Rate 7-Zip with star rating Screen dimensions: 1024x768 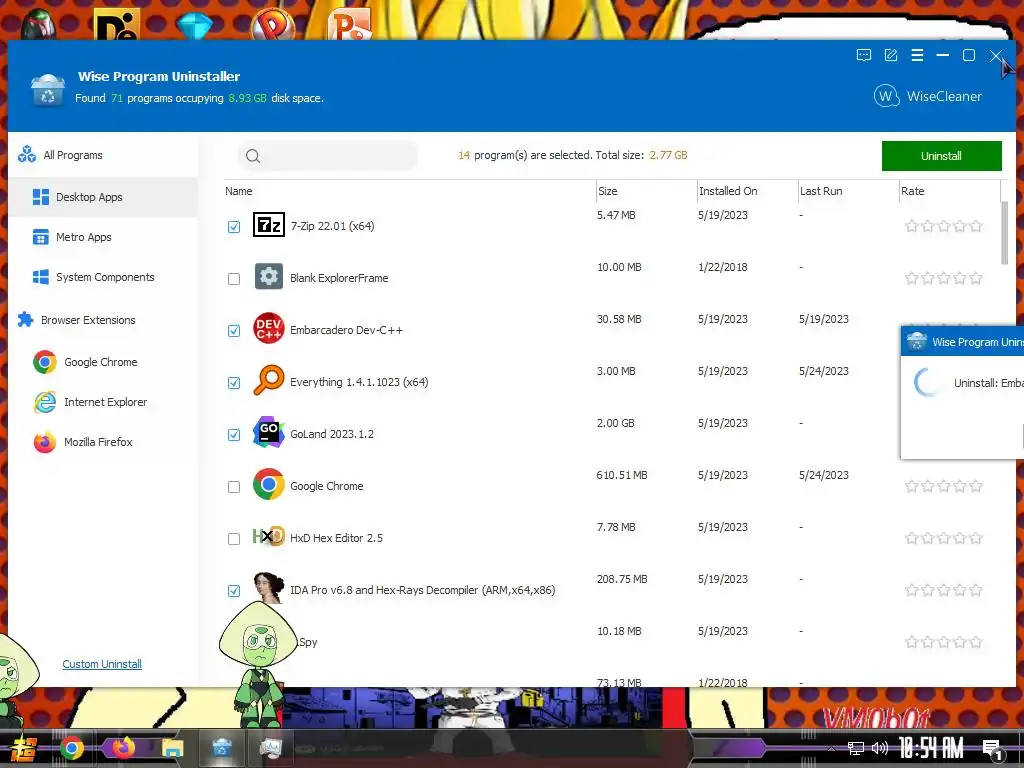click(944, 226)
